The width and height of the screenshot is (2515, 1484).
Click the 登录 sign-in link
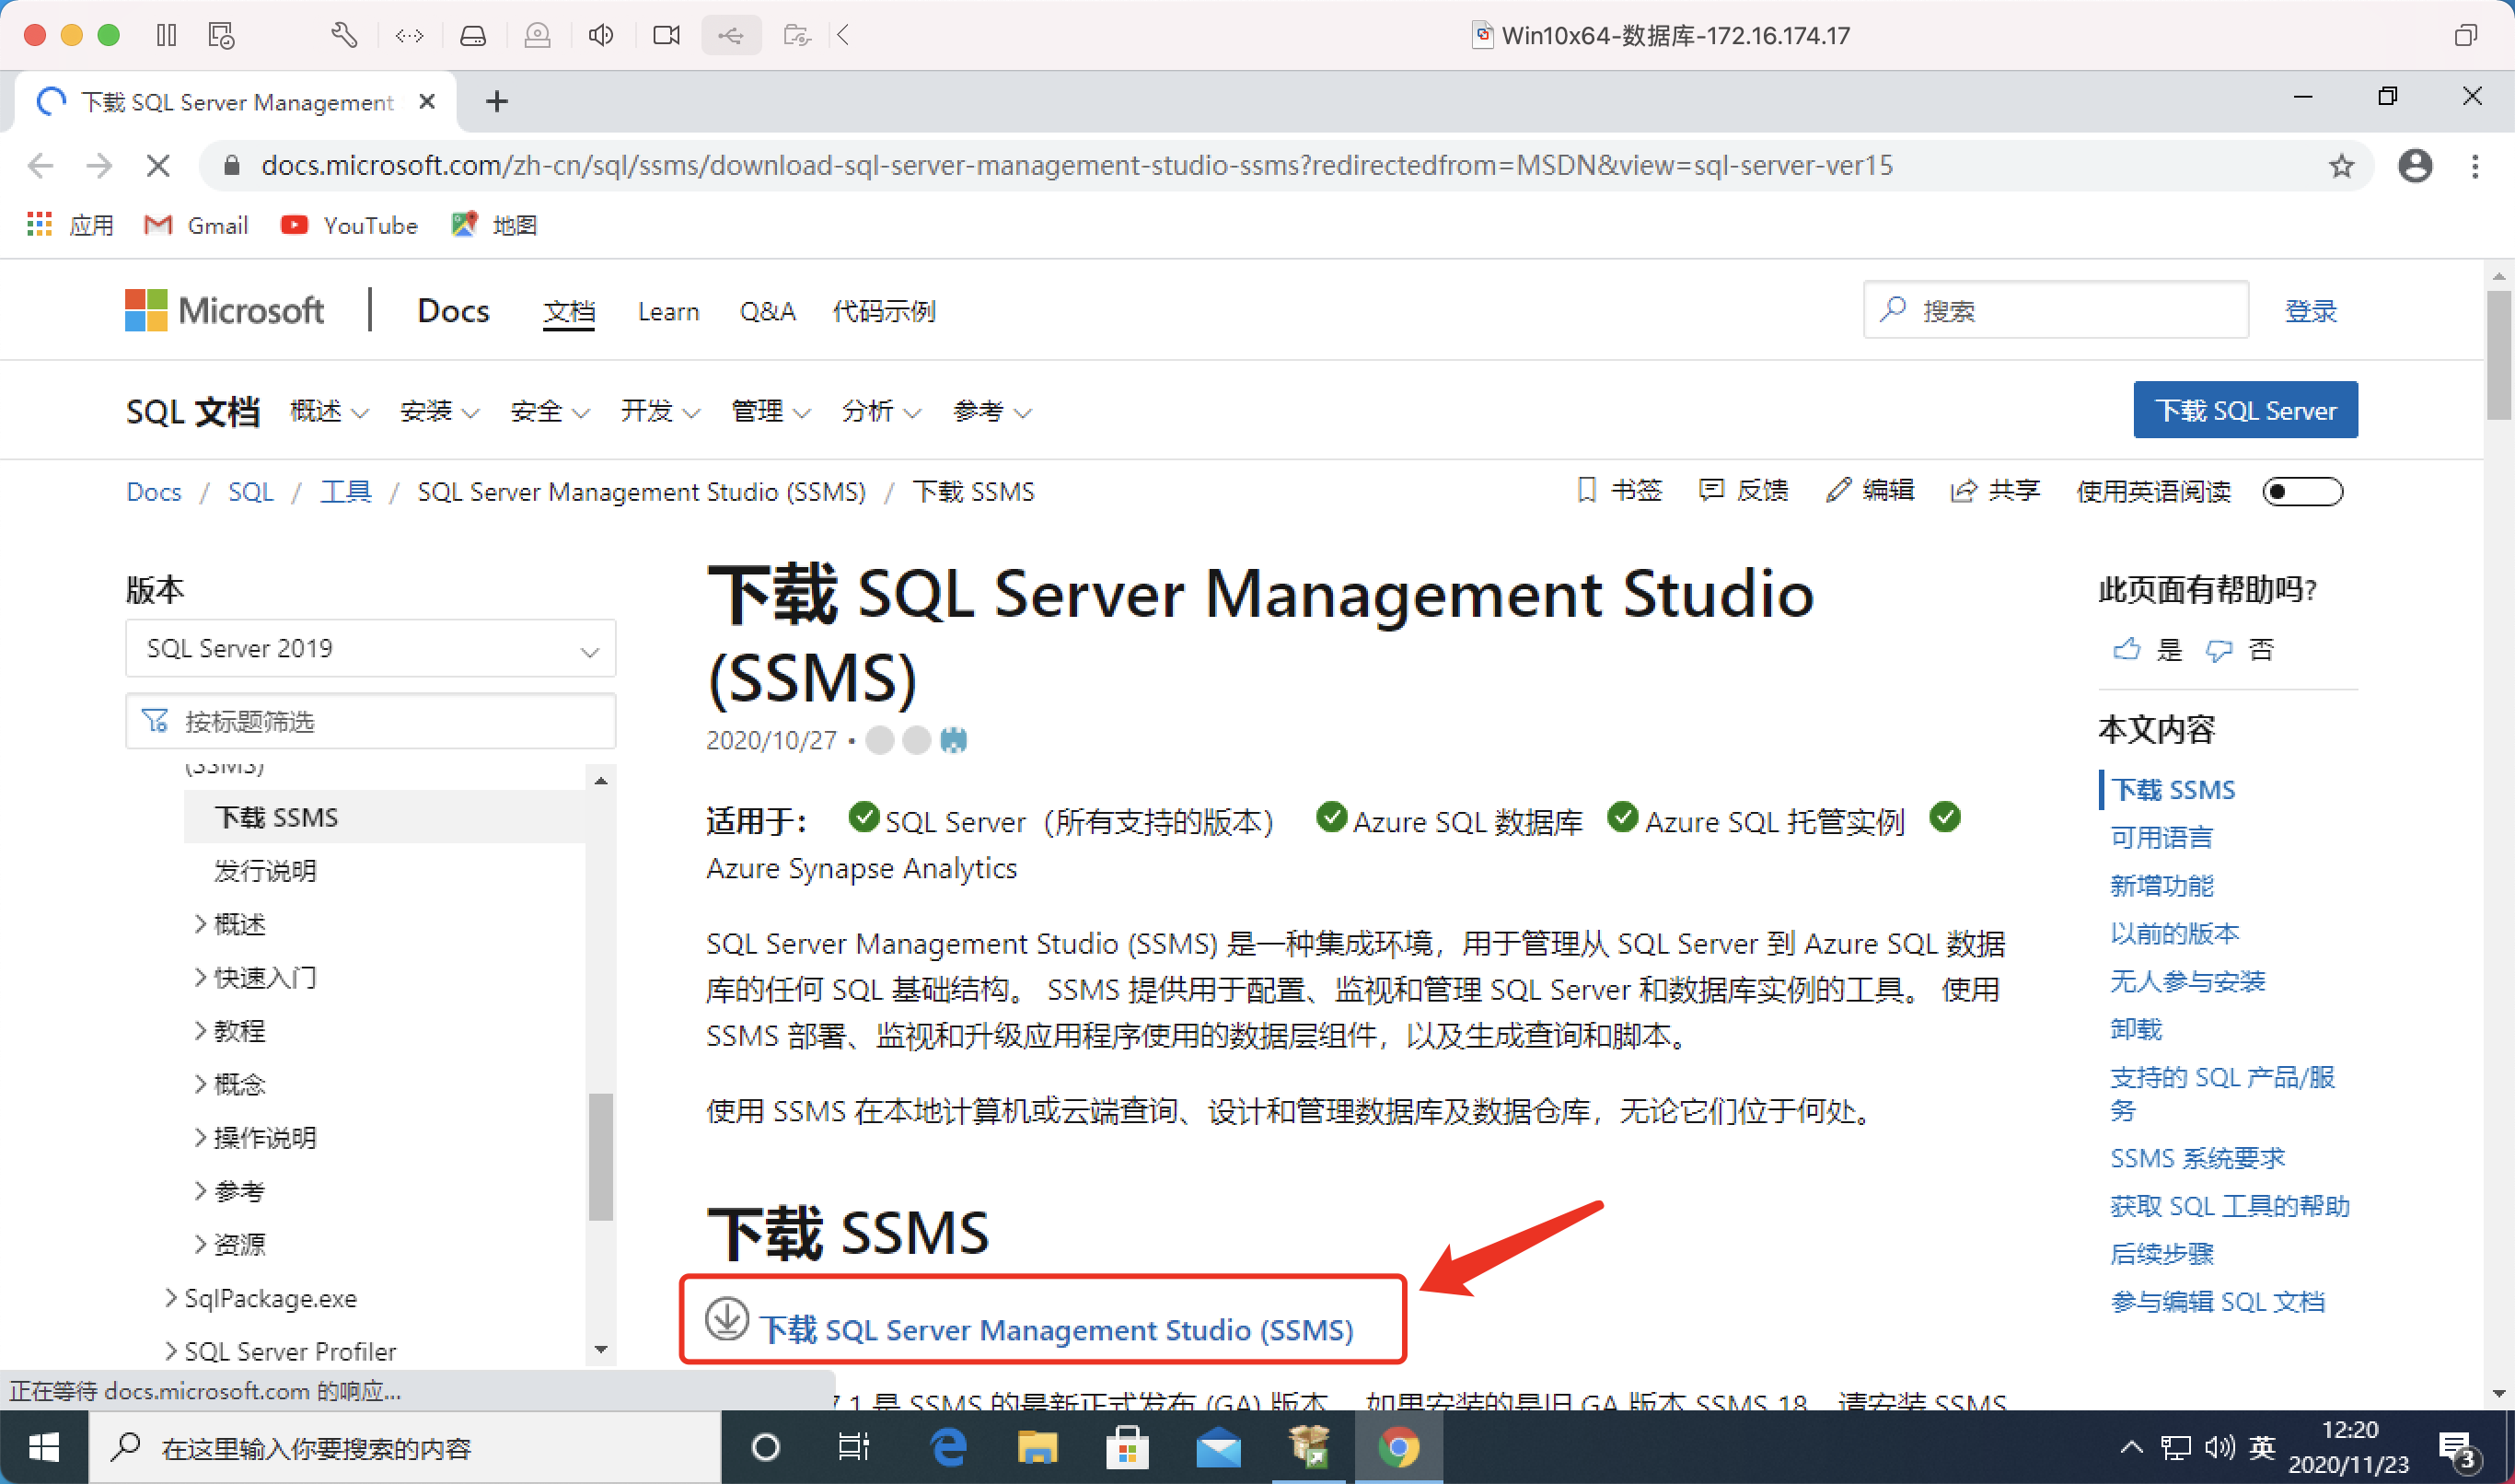click(2310, 311)
